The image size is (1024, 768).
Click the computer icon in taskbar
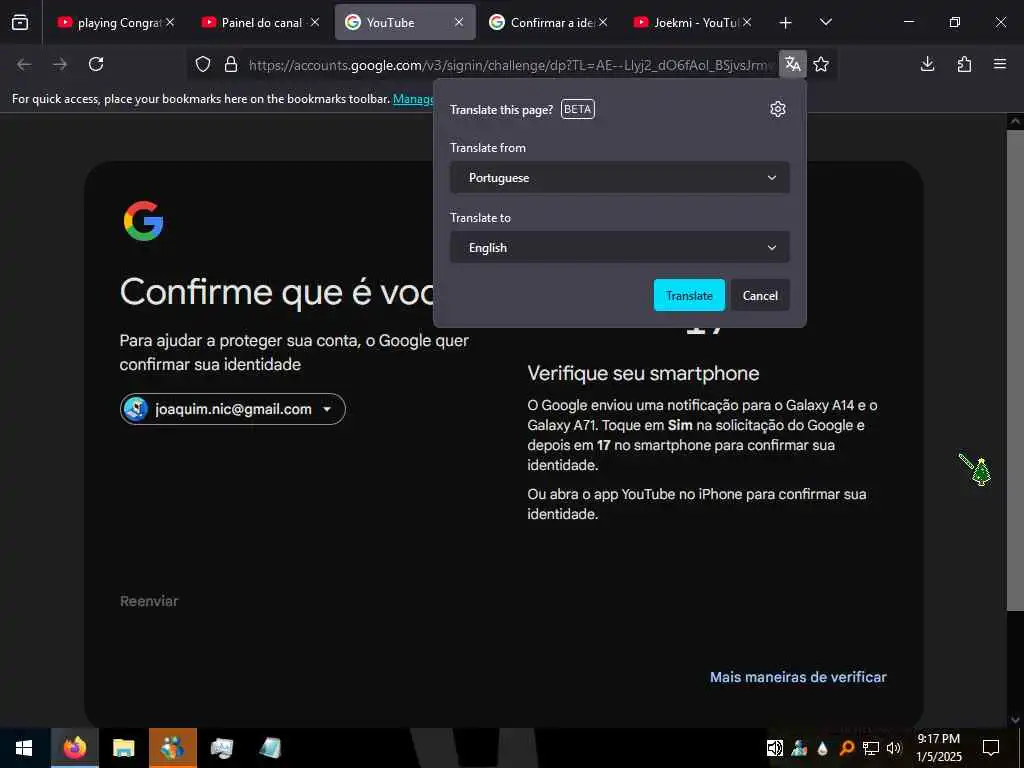(x=221, y=748)
